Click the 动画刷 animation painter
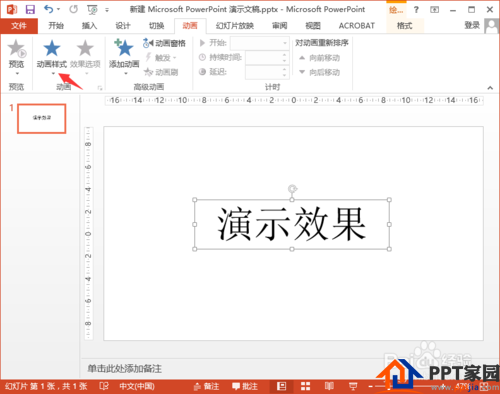 click(x=161, y=72)
